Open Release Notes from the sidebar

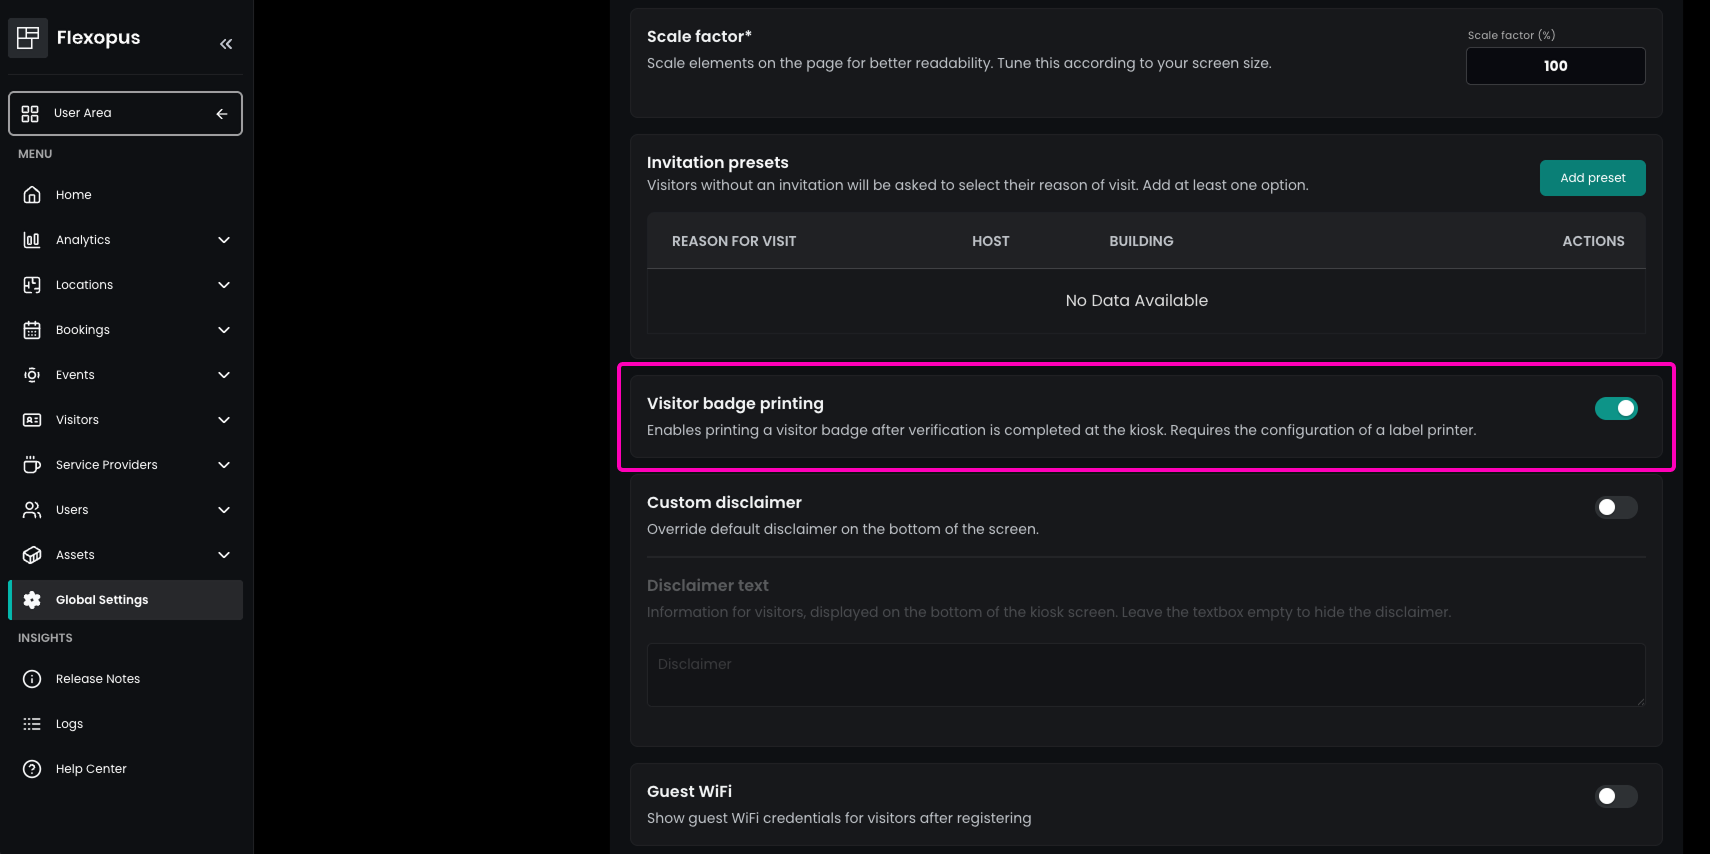pos(97,679)
